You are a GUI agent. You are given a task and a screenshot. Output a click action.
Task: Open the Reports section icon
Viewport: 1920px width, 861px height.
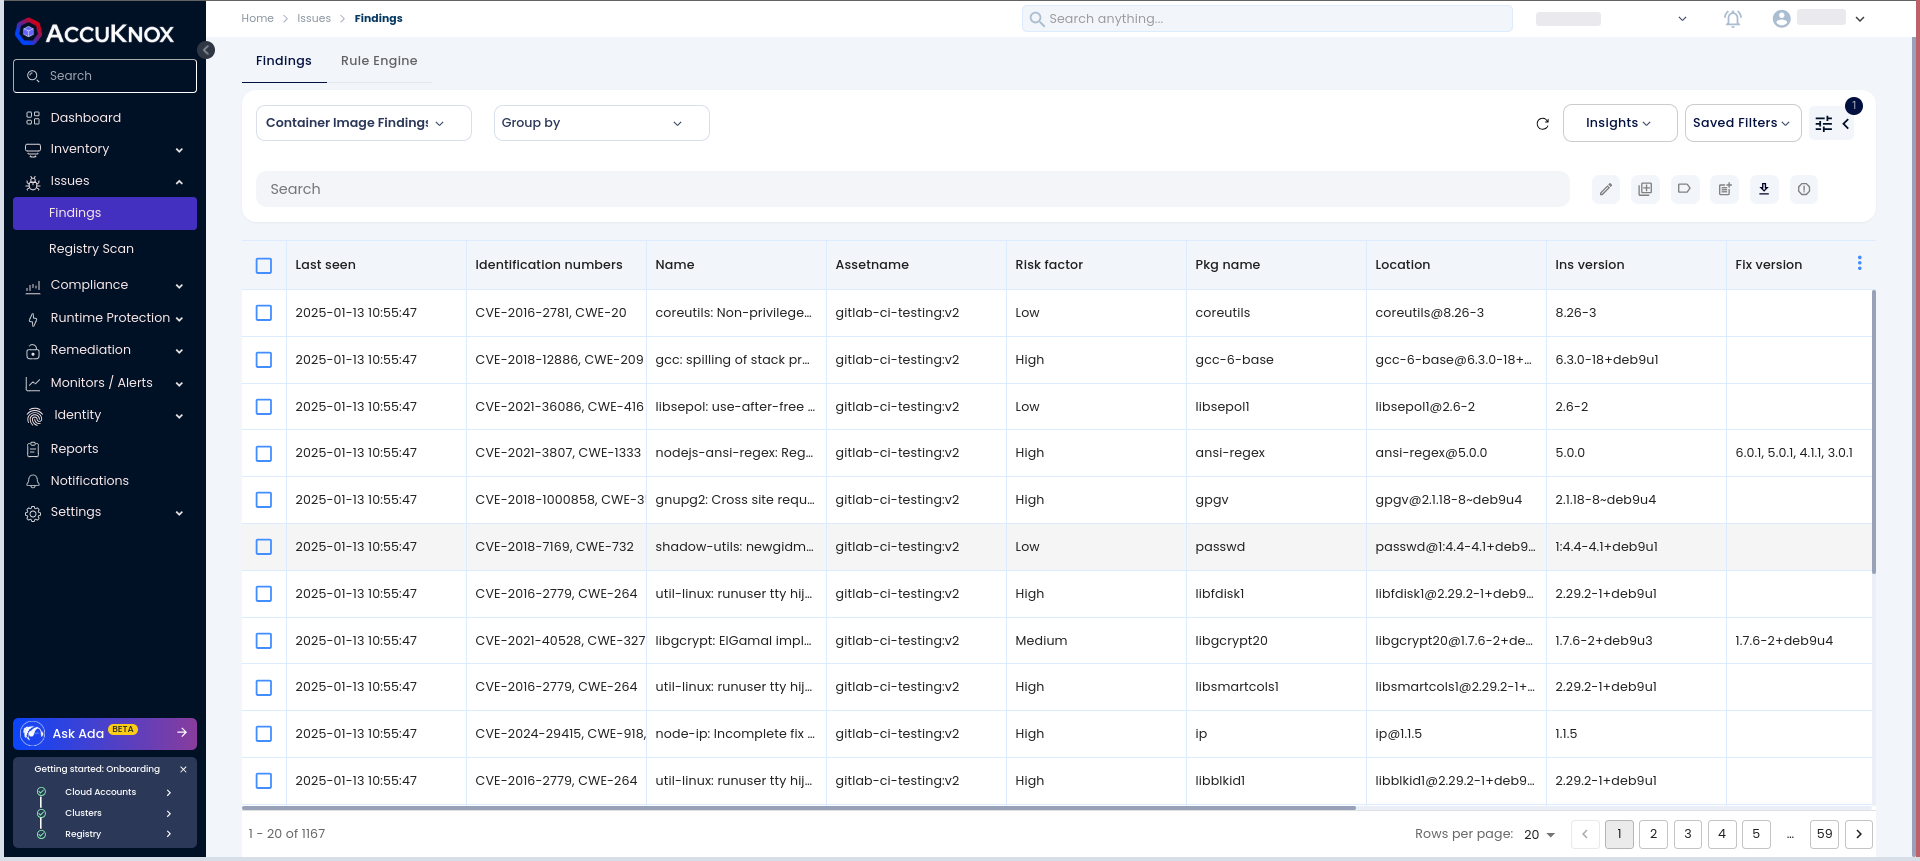33,449
